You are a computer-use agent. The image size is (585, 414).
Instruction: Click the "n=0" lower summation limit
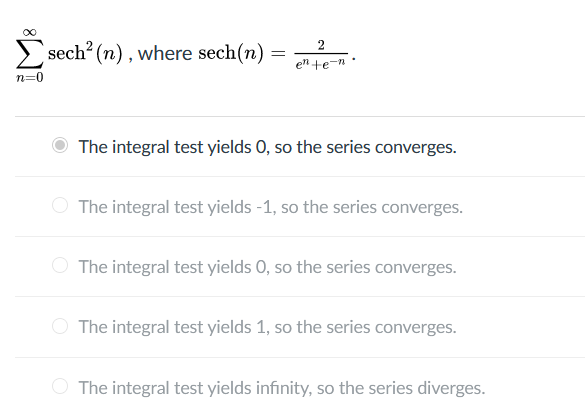pyautogui.click(x=30, y=78)
